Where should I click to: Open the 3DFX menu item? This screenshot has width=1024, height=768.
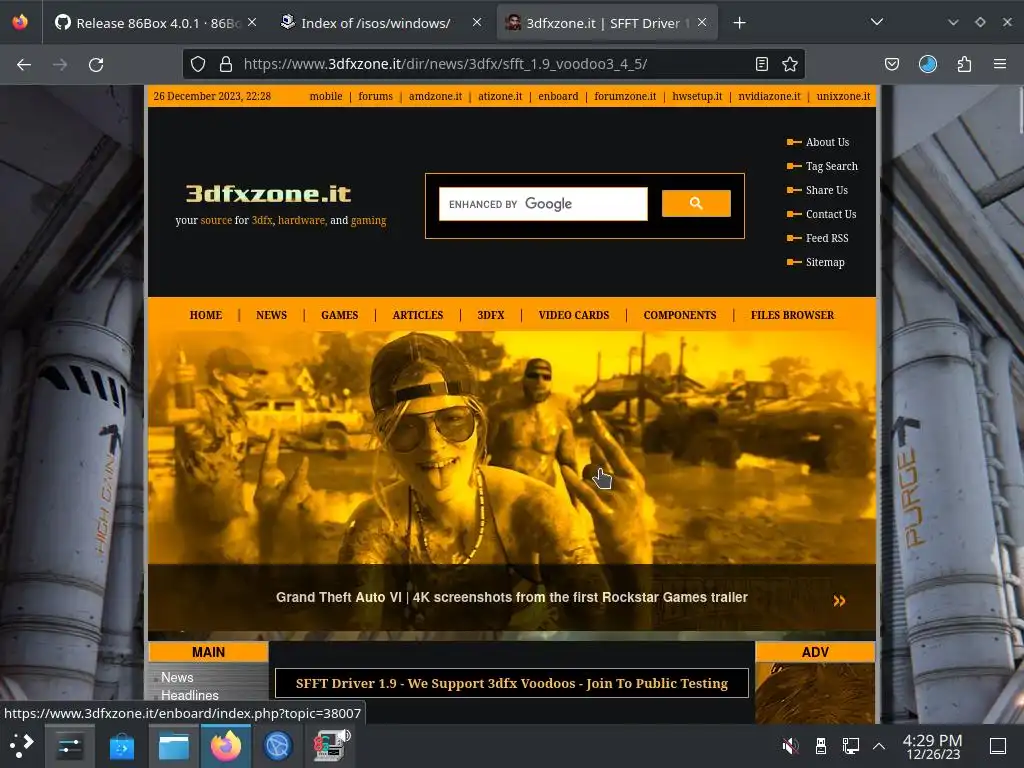click(490, 315)
